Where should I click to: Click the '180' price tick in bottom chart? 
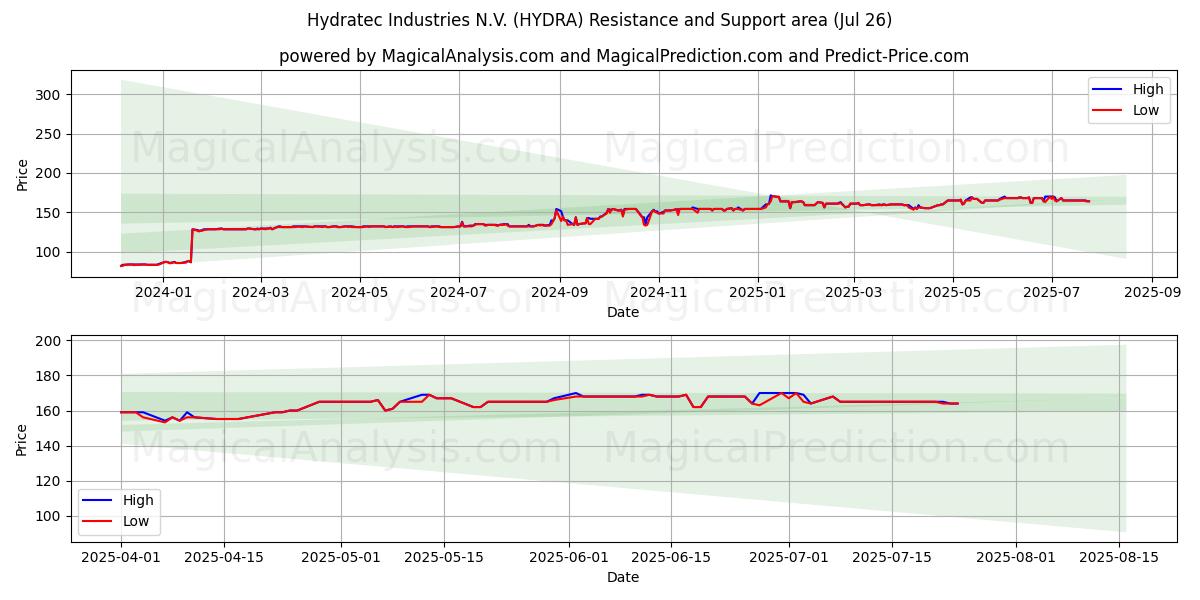click(50, 376)
